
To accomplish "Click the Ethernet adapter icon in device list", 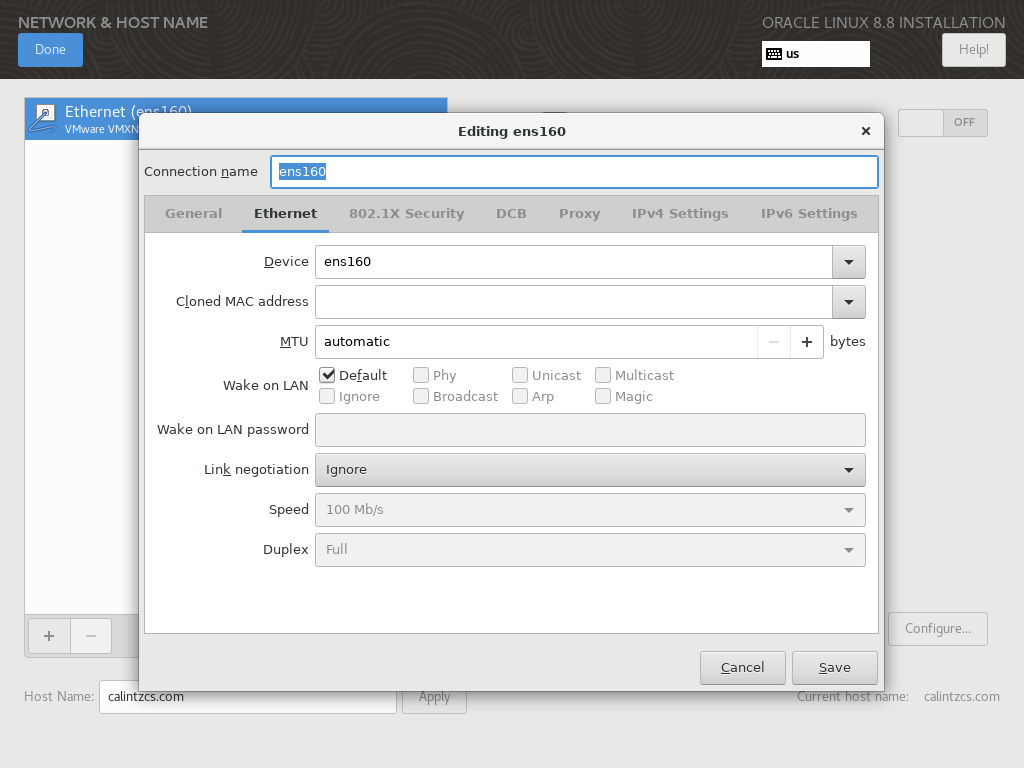I will pos(44,119).
